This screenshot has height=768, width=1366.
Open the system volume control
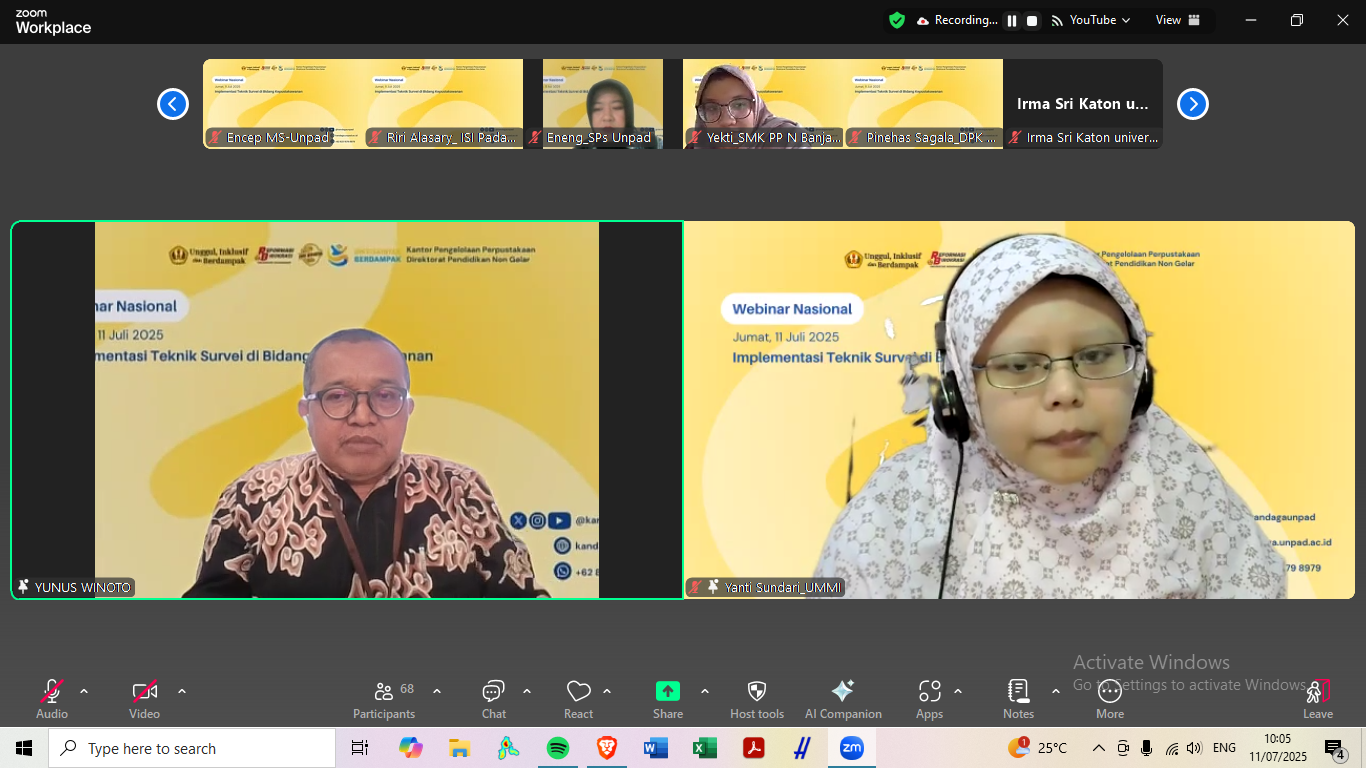tap(1194, 748)
